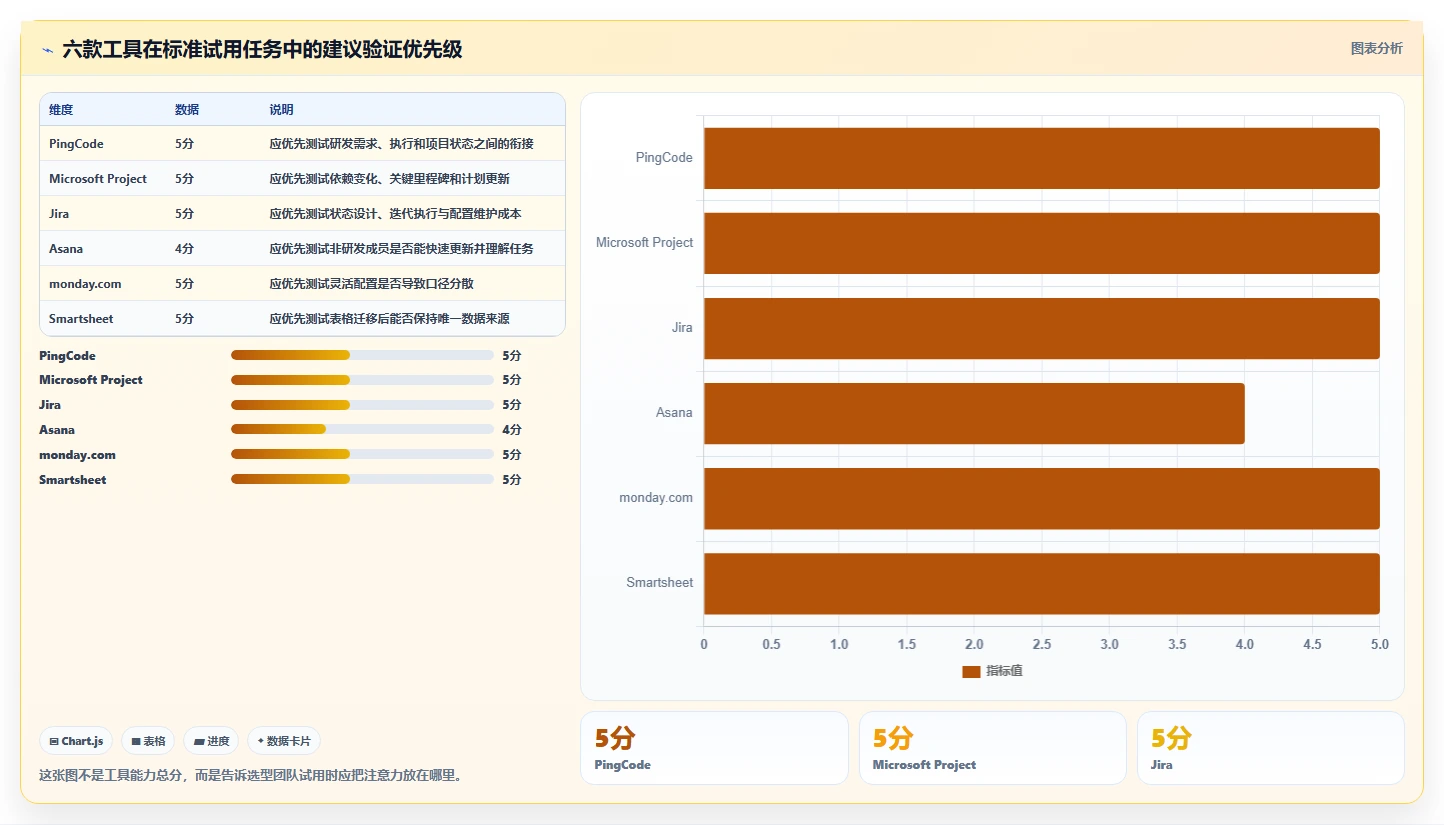Click the 说明 column header
This screenshot has width=1444, height=825.
tap(281, 110)
